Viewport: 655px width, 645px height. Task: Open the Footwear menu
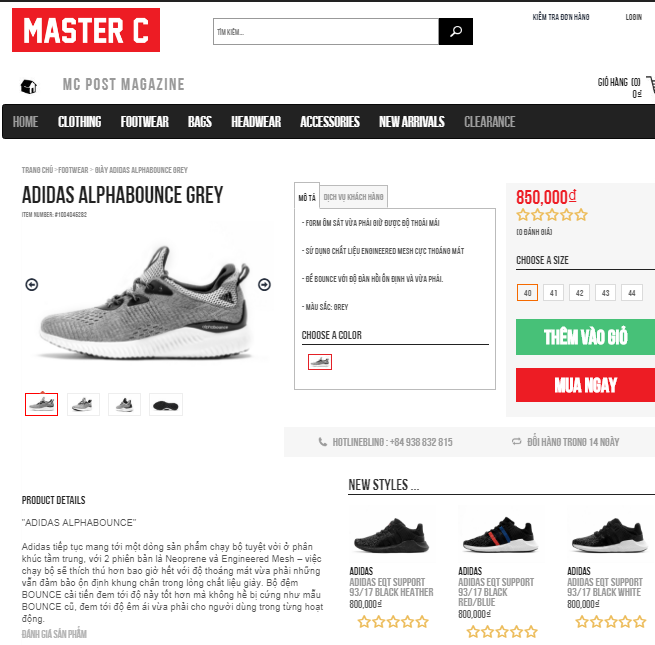[x=145, y=122]
